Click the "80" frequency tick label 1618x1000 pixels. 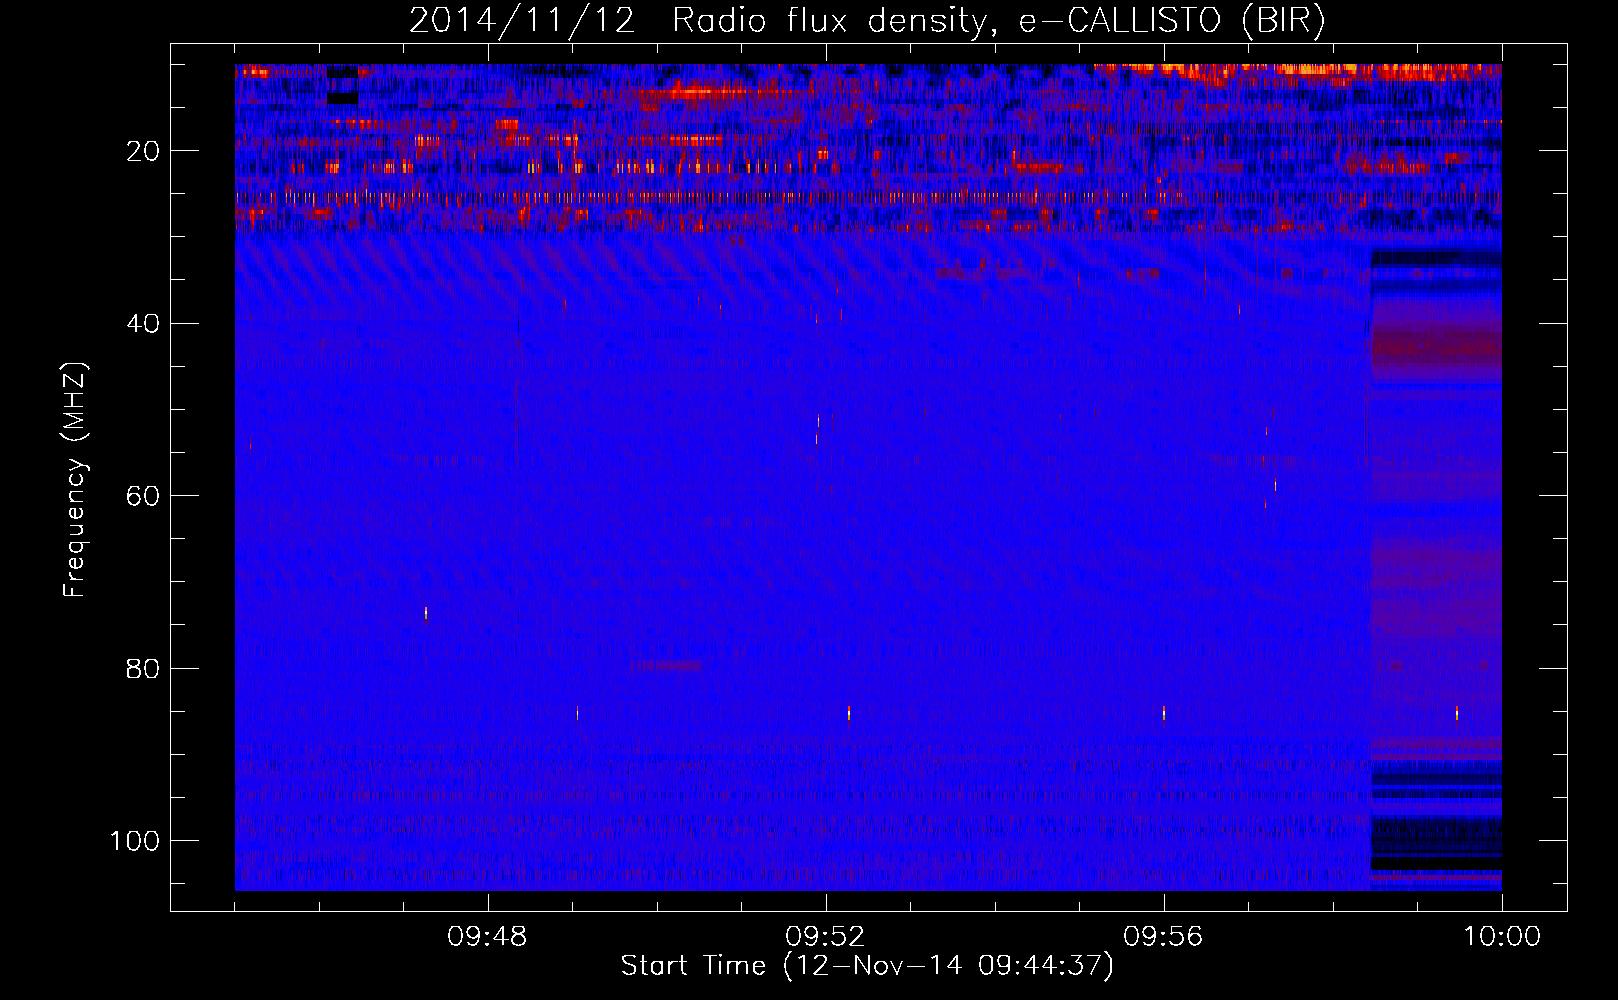tap(143, 669)
